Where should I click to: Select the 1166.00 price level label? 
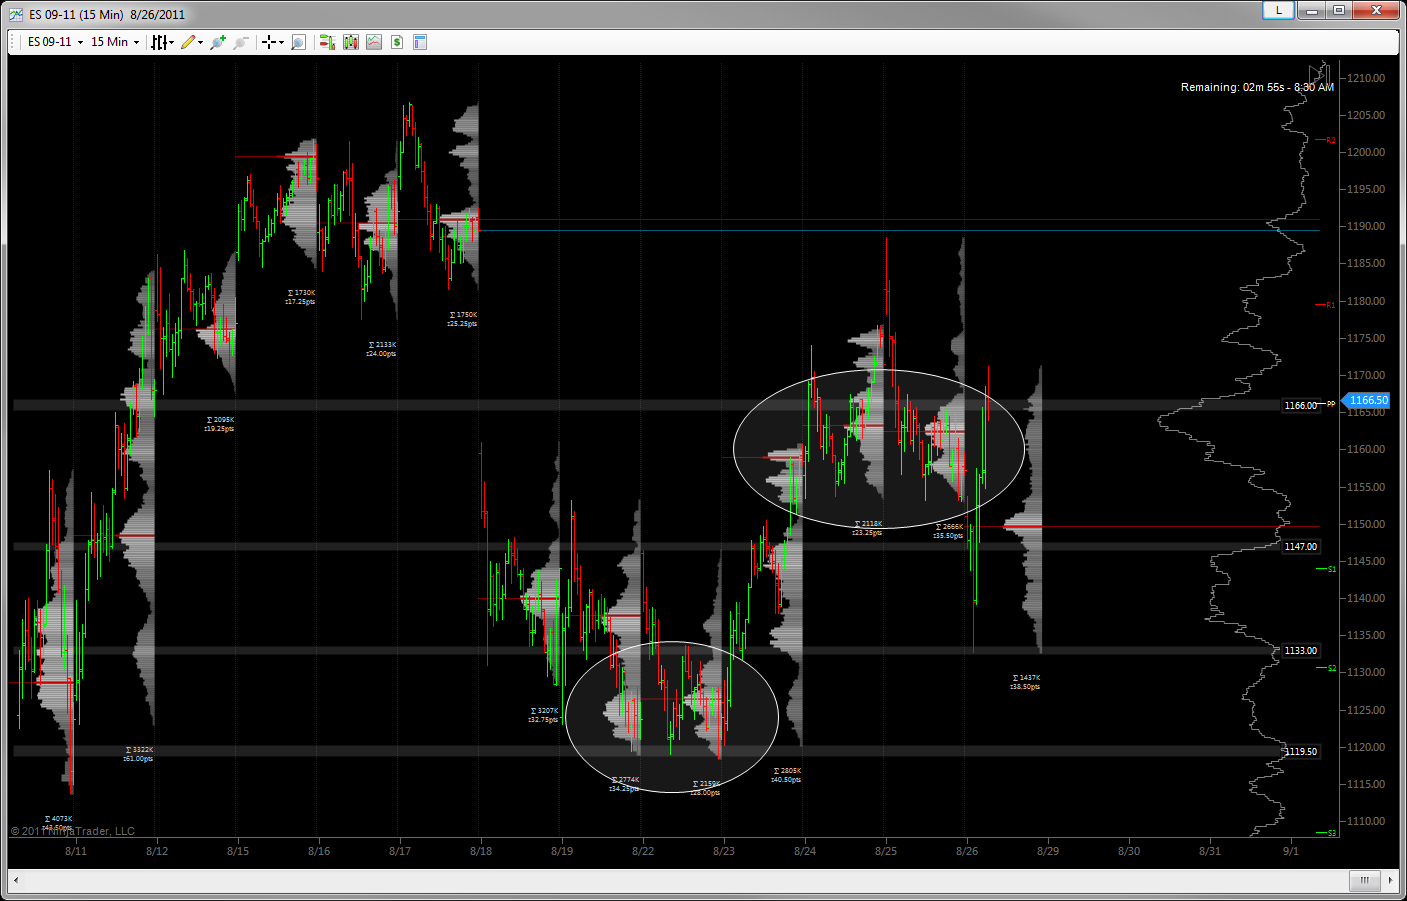1301,406
